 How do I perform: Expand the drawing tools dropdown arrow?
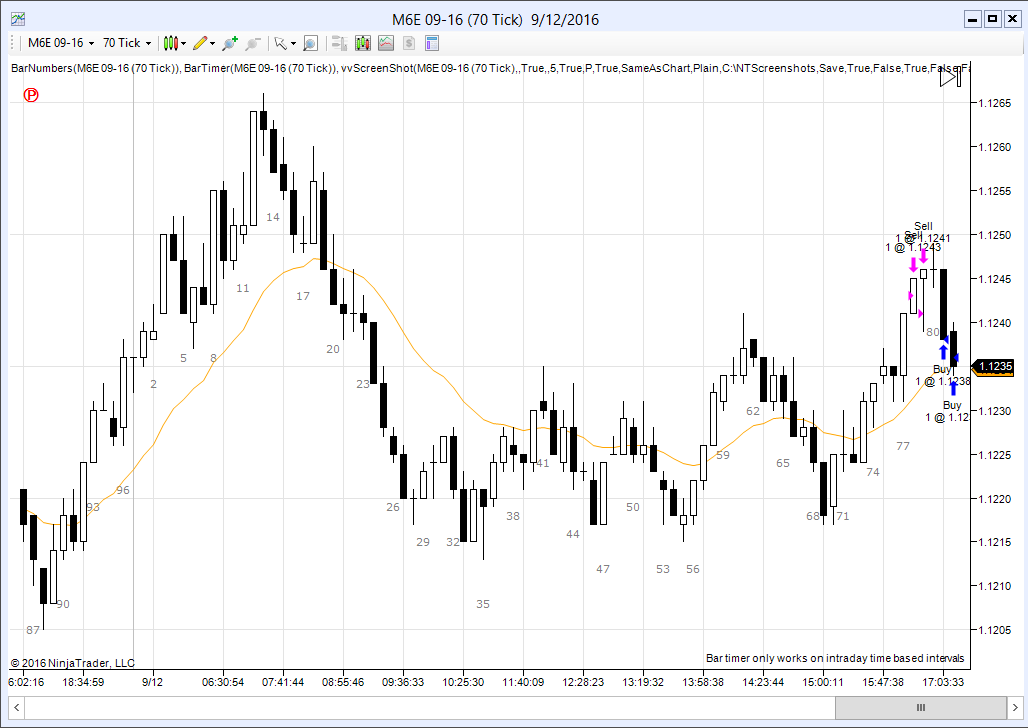[x=212, y=44]
